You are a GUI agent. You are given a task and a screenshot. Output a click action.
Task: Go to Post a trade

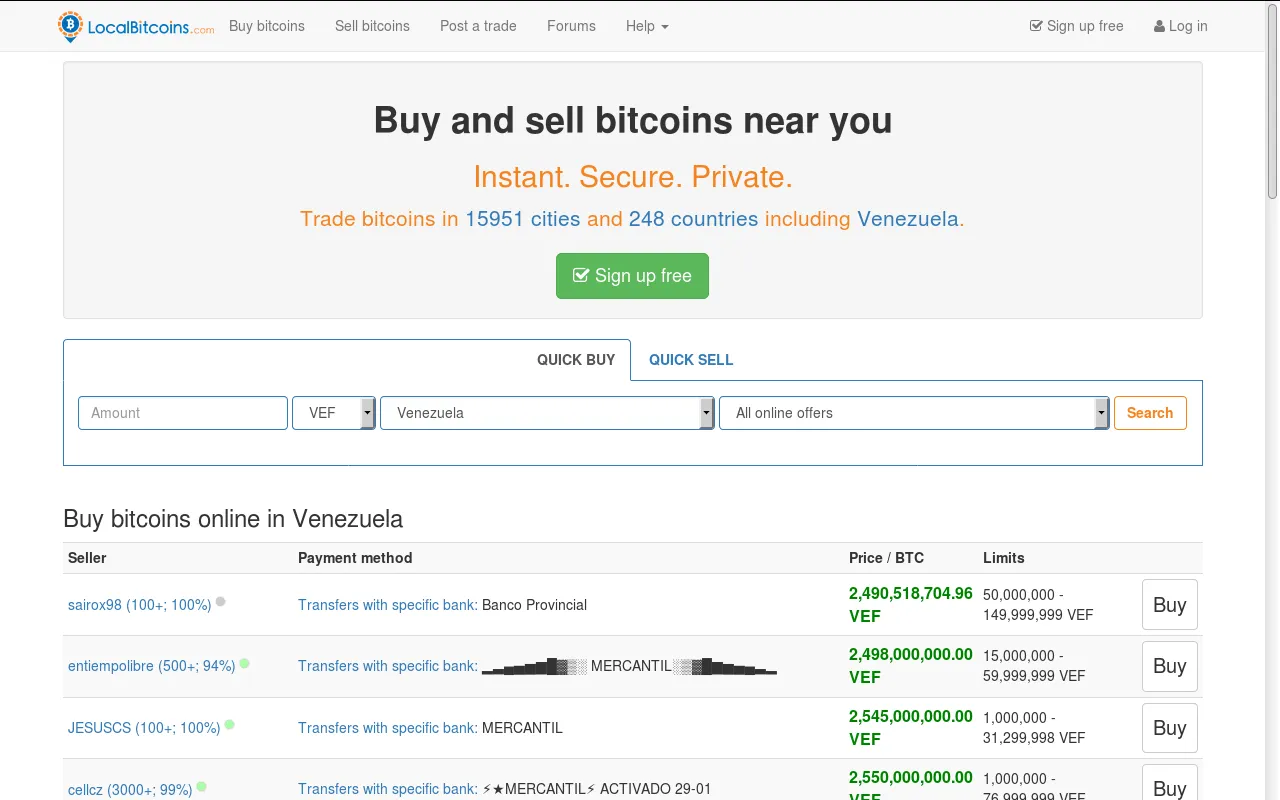click(x=478, y=26)
